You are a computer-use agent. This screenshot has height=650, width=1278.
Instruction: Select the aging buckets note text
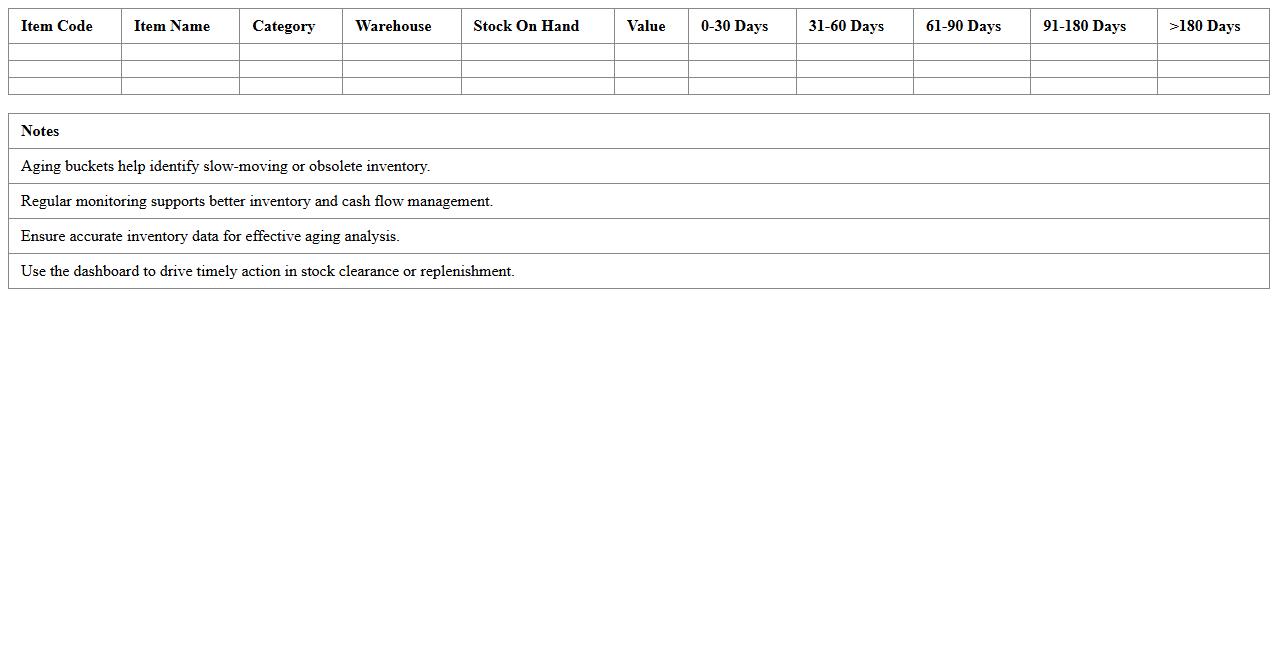click(225, 166)
